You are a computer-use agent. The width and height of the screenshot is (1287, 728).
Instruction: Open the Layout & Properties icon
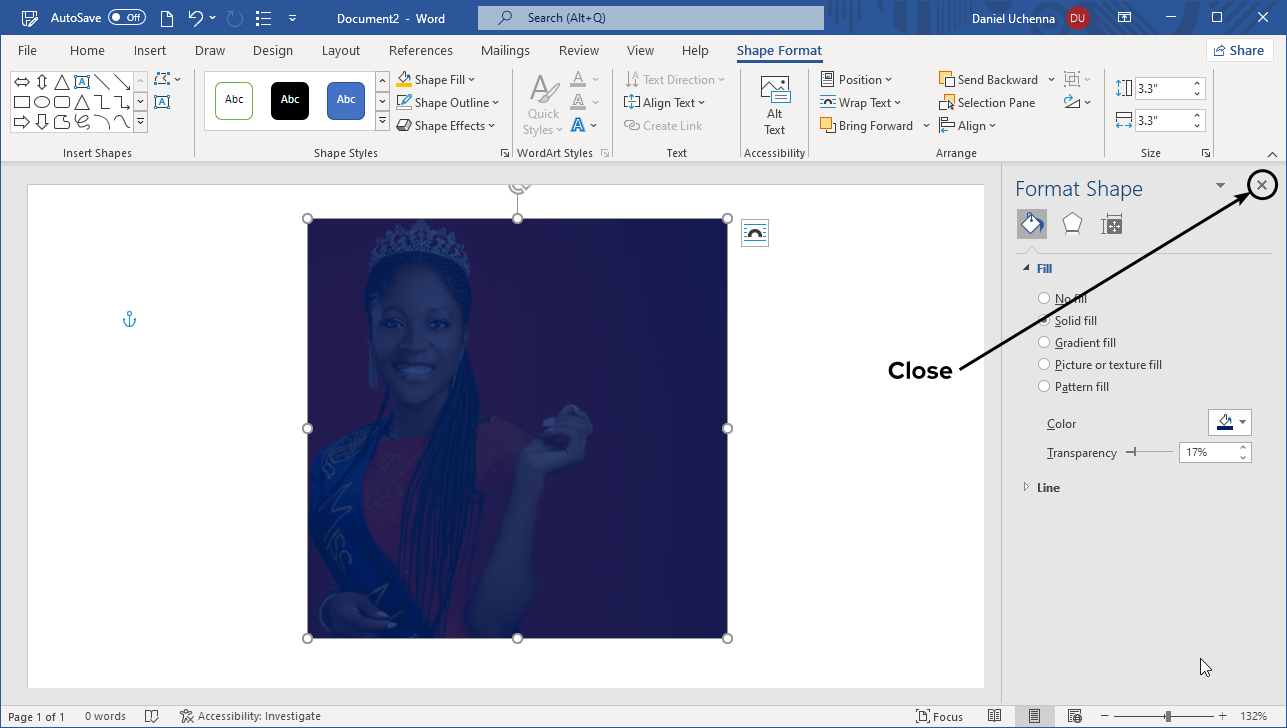click(x=1111, y=224)
